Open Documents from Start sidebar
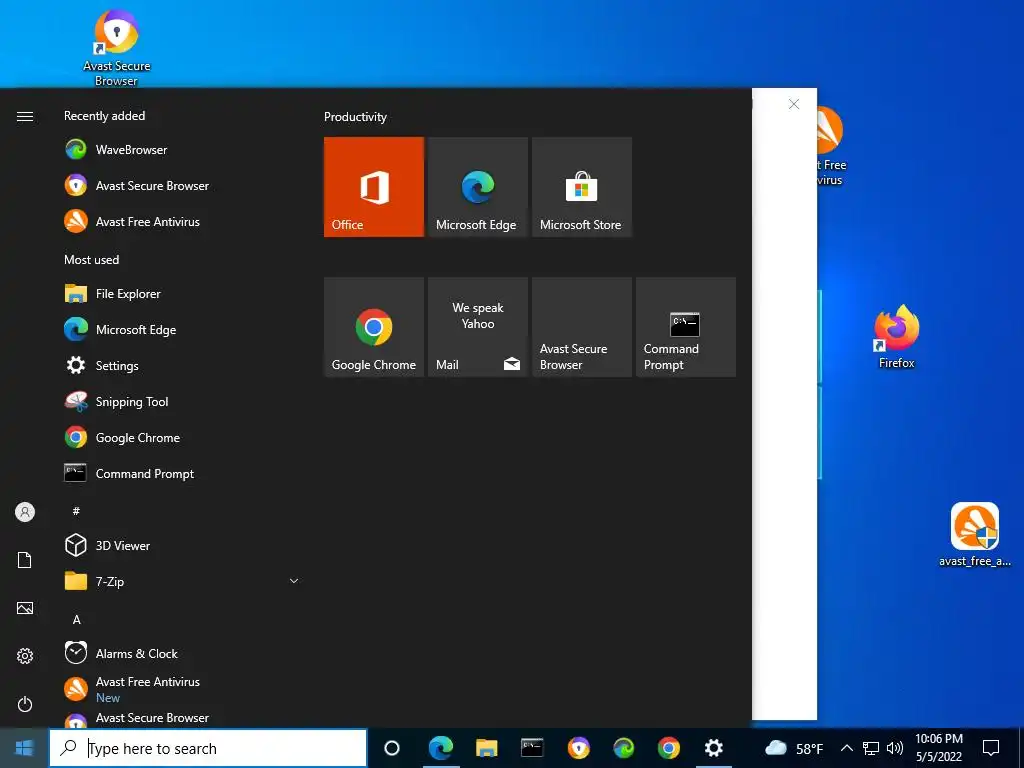The image size is (1024, 768). (x=25, y=560)
